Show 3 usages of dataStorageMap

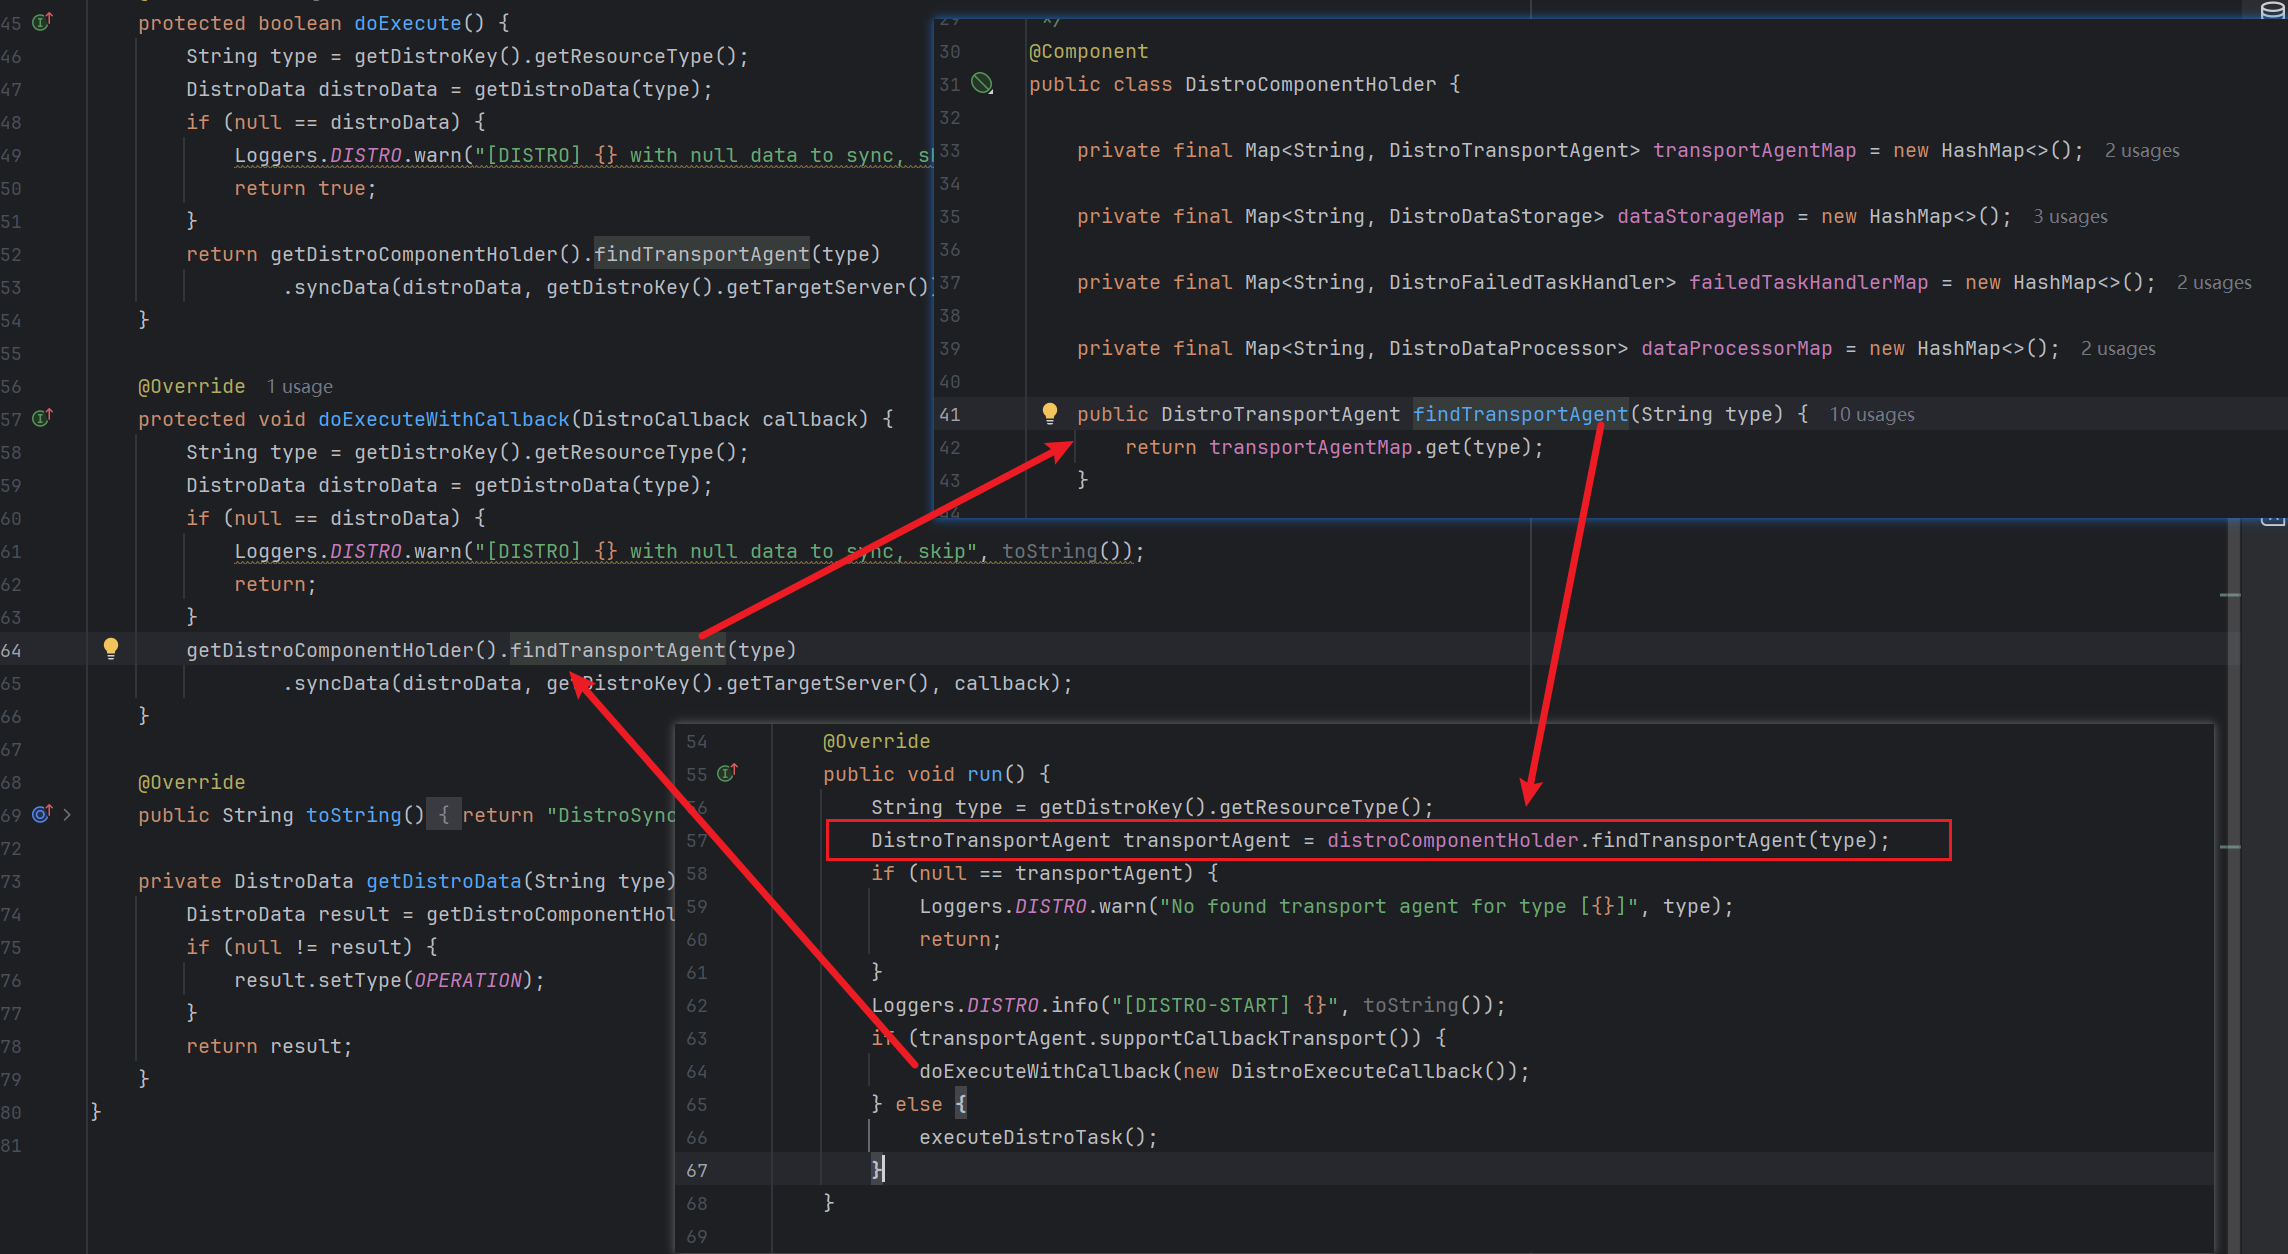pyautogui.click(x=2069, y=216)
